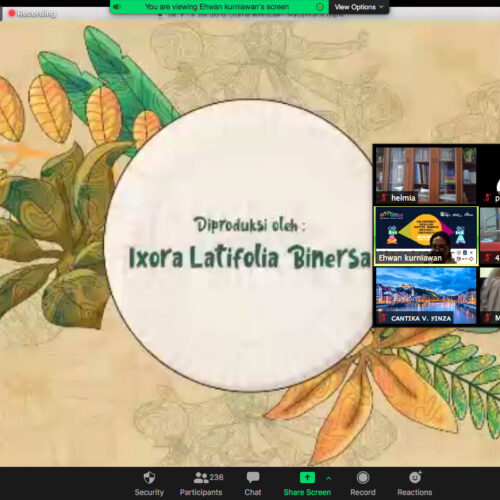Click helmia's muted microphone icon

point(384,198)
